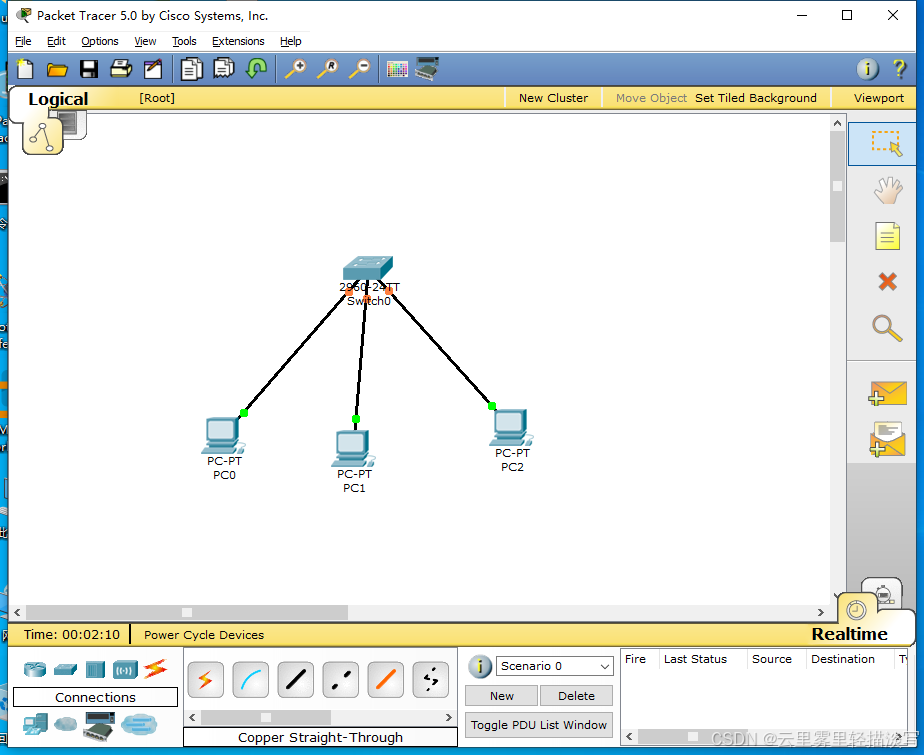Delete the current scenario
Image resolution: width=924 pixels, height=755 pixels.
pos(576,696)
